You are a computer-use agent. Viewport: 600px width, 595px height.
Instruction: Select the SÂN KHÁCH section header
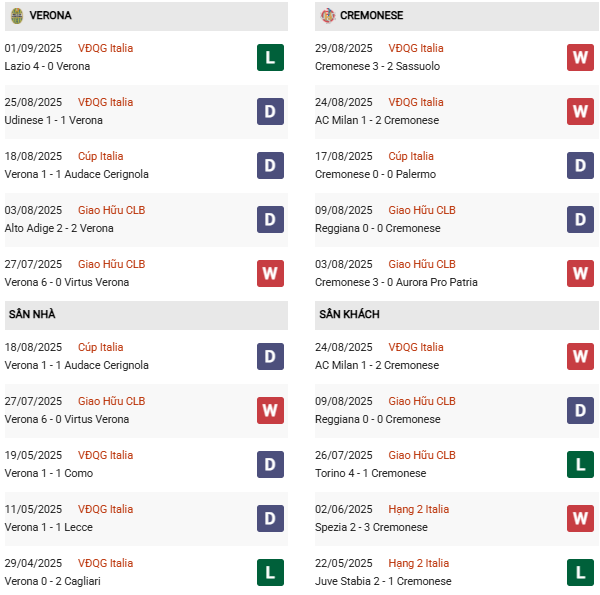click(349, 314)
